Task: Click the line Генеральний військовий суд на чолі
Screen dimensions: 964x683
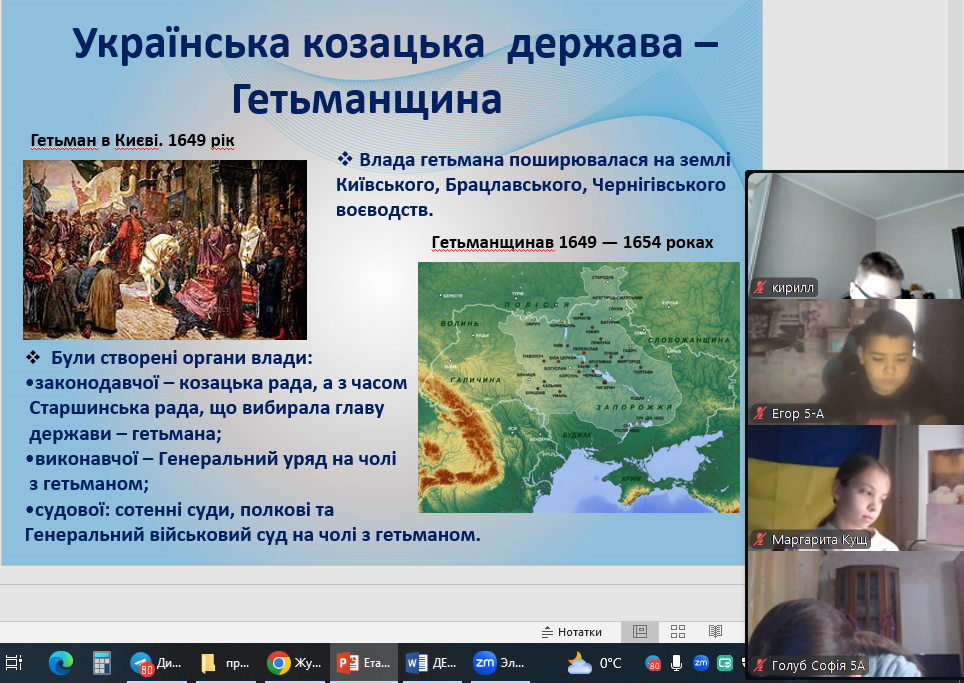Action: [253, 535]
